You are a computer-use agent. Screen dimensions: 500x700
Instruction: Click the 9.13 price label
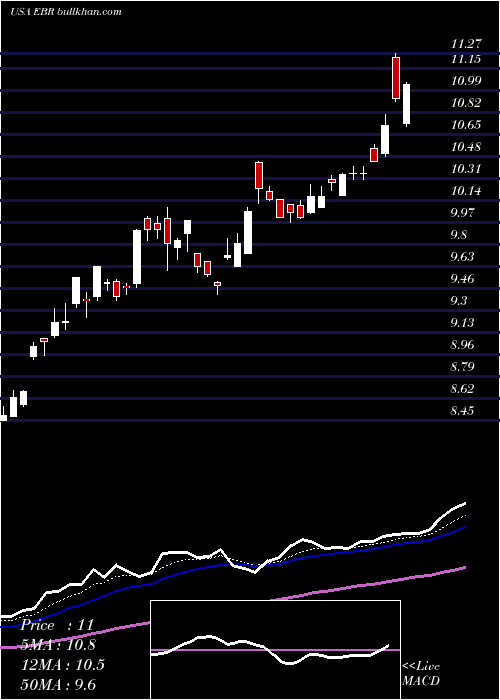[462, 323]
